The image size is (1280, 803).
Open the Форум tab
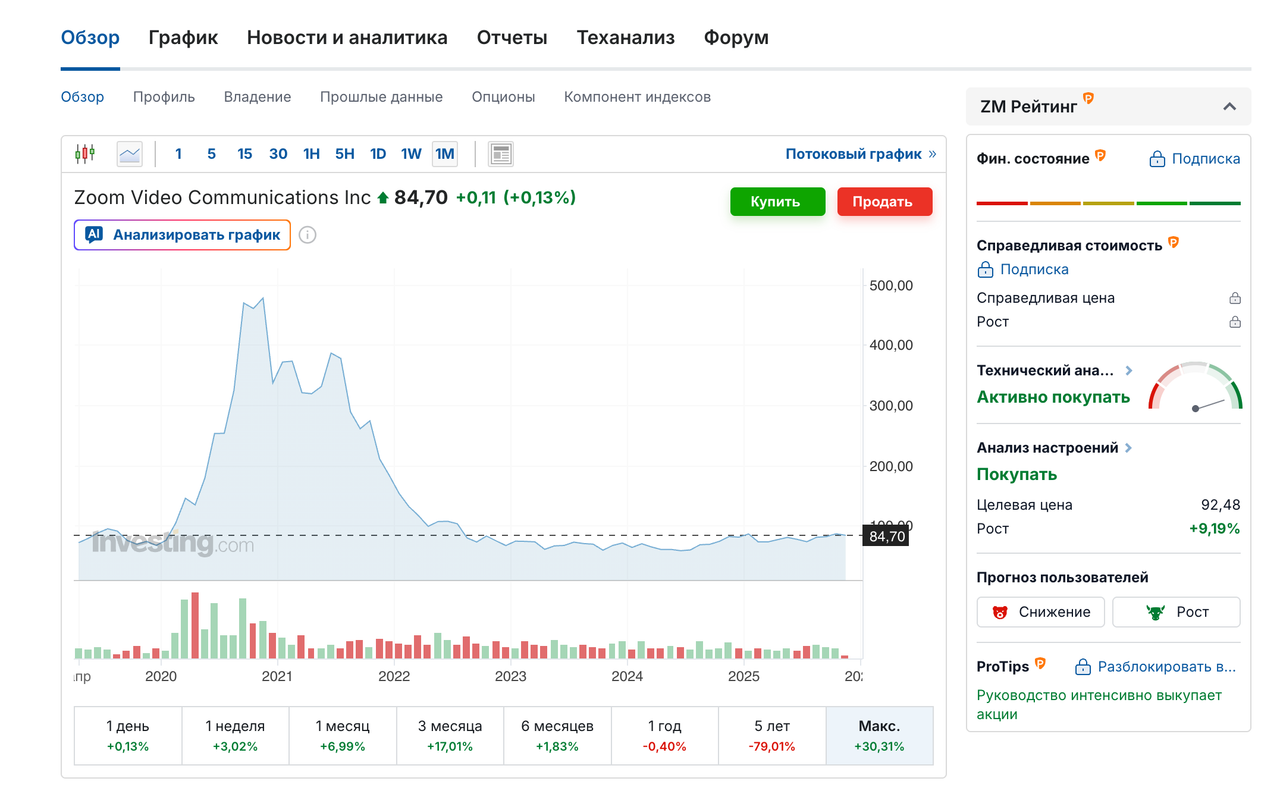point(736,38)
